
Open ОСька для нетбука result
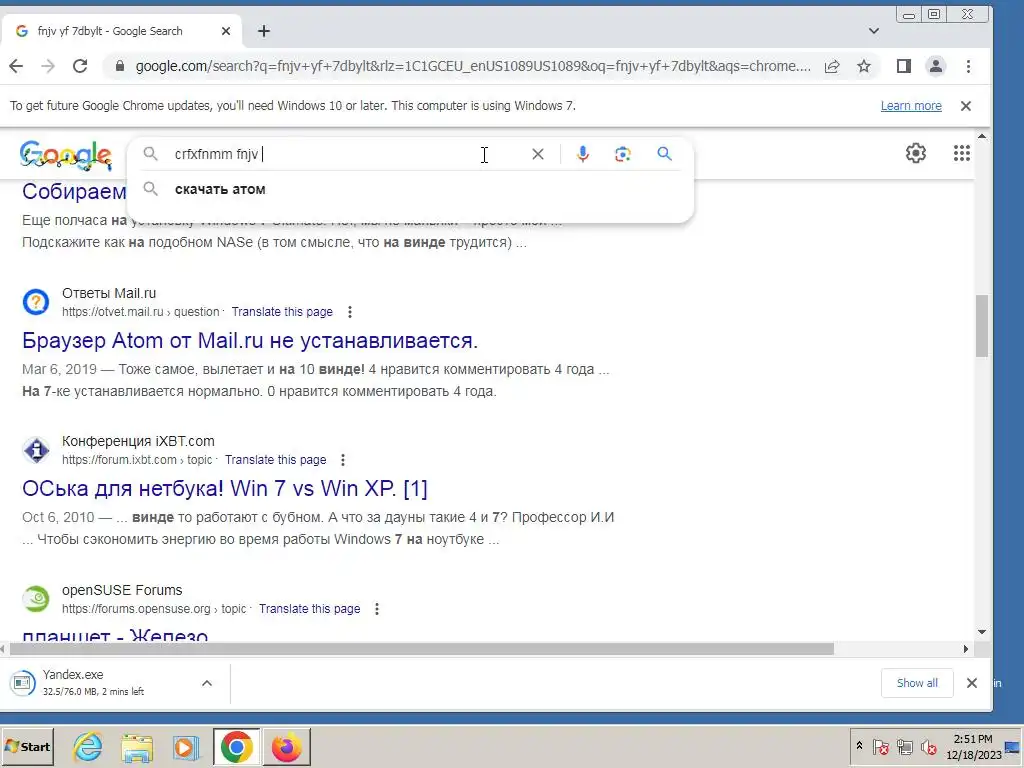point(225,488)
